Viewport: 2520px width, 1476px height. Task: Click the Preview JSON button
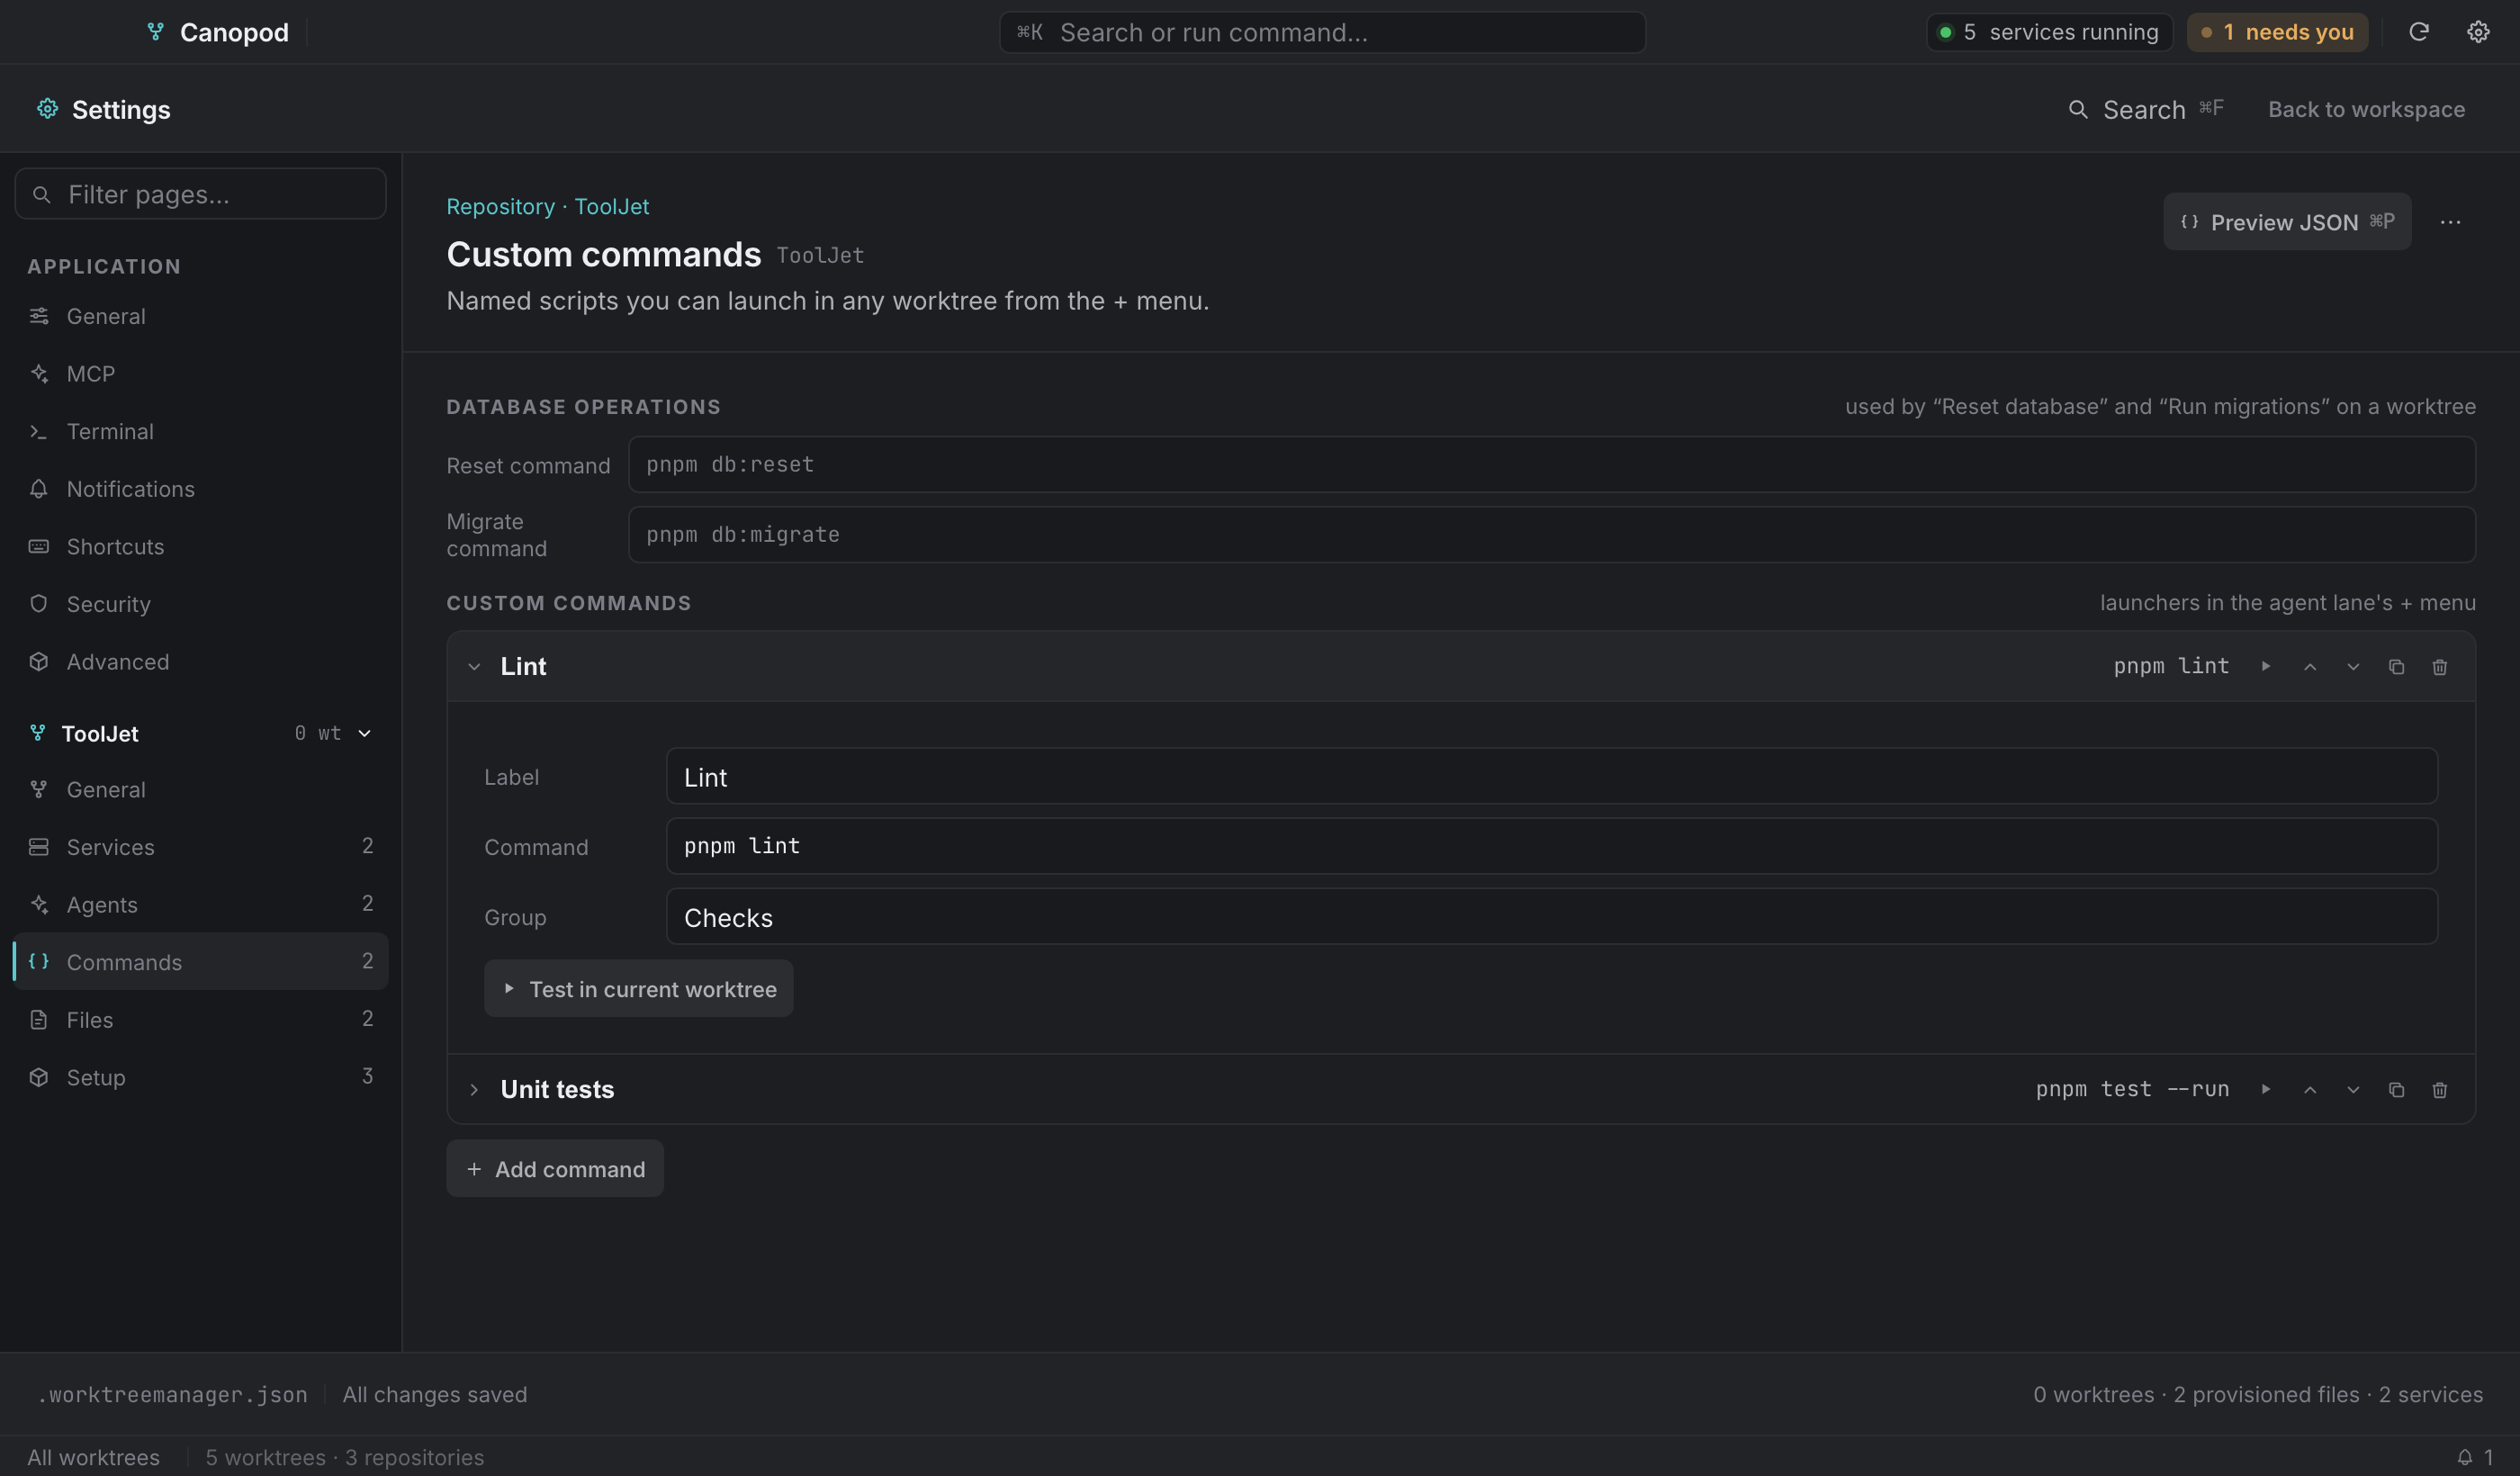click(2287, 222)
